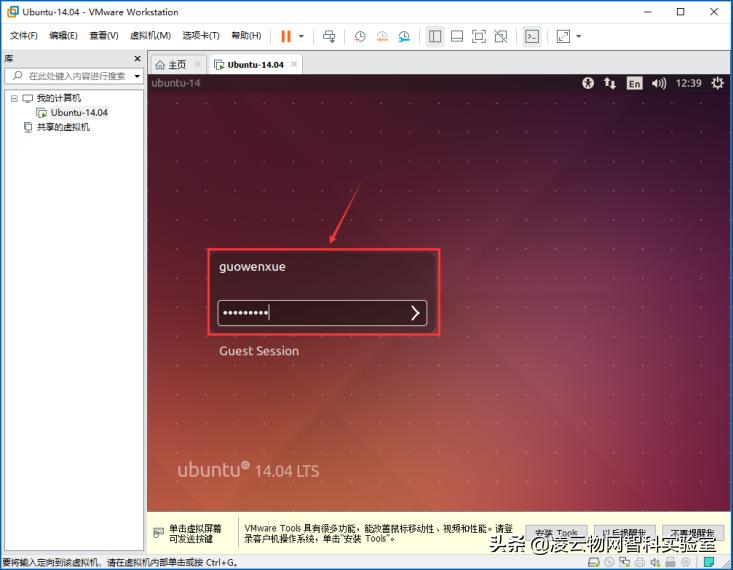The image size is (733, 570).
Task: Open the power options dropdown arrow beside pause
Action: (301, 36)
